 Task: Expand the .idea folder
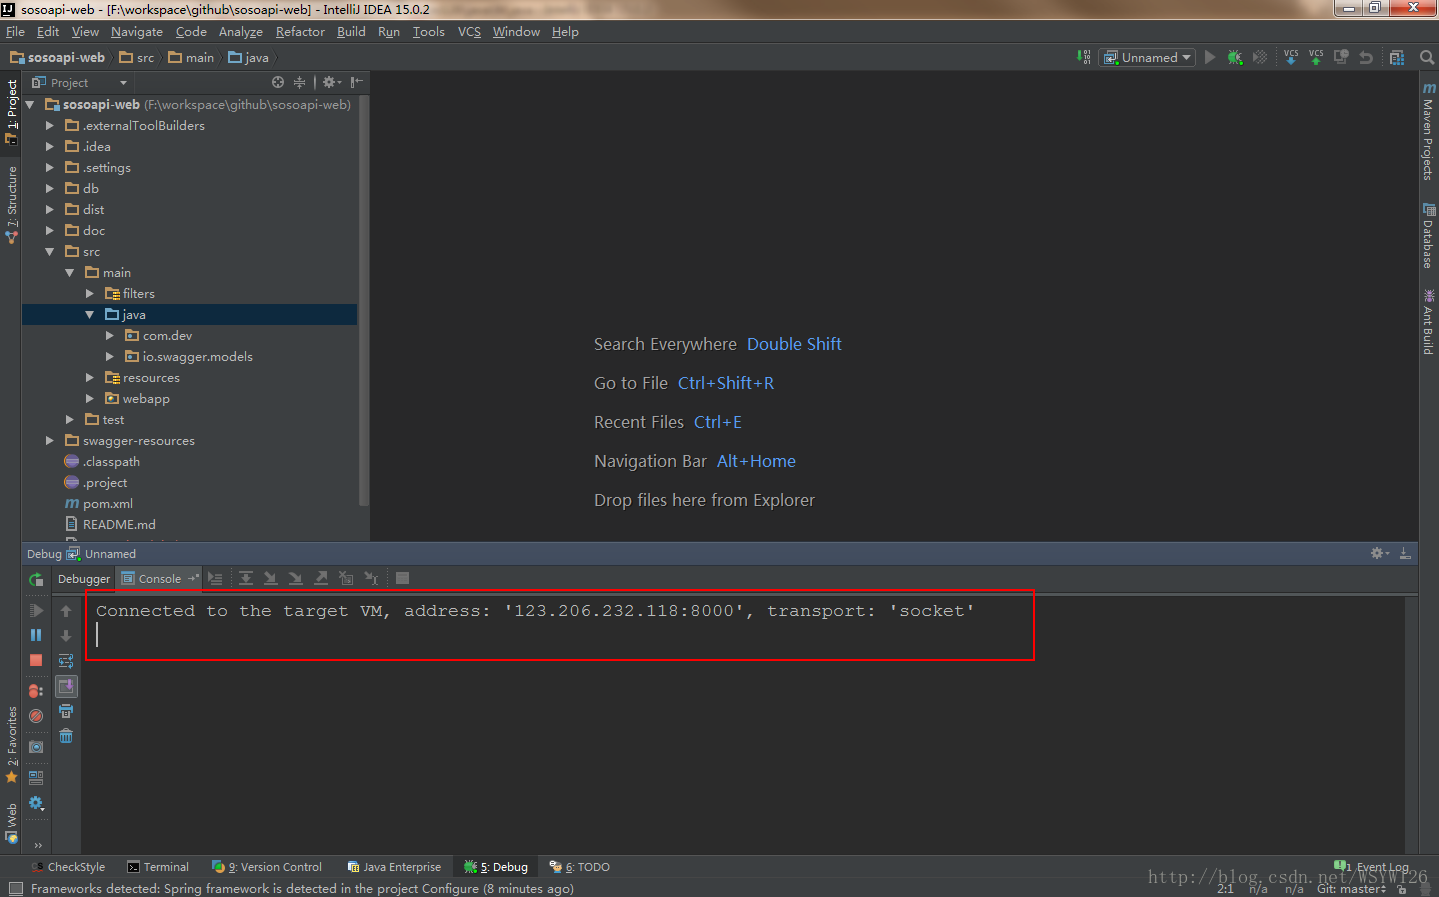[50, 147]
